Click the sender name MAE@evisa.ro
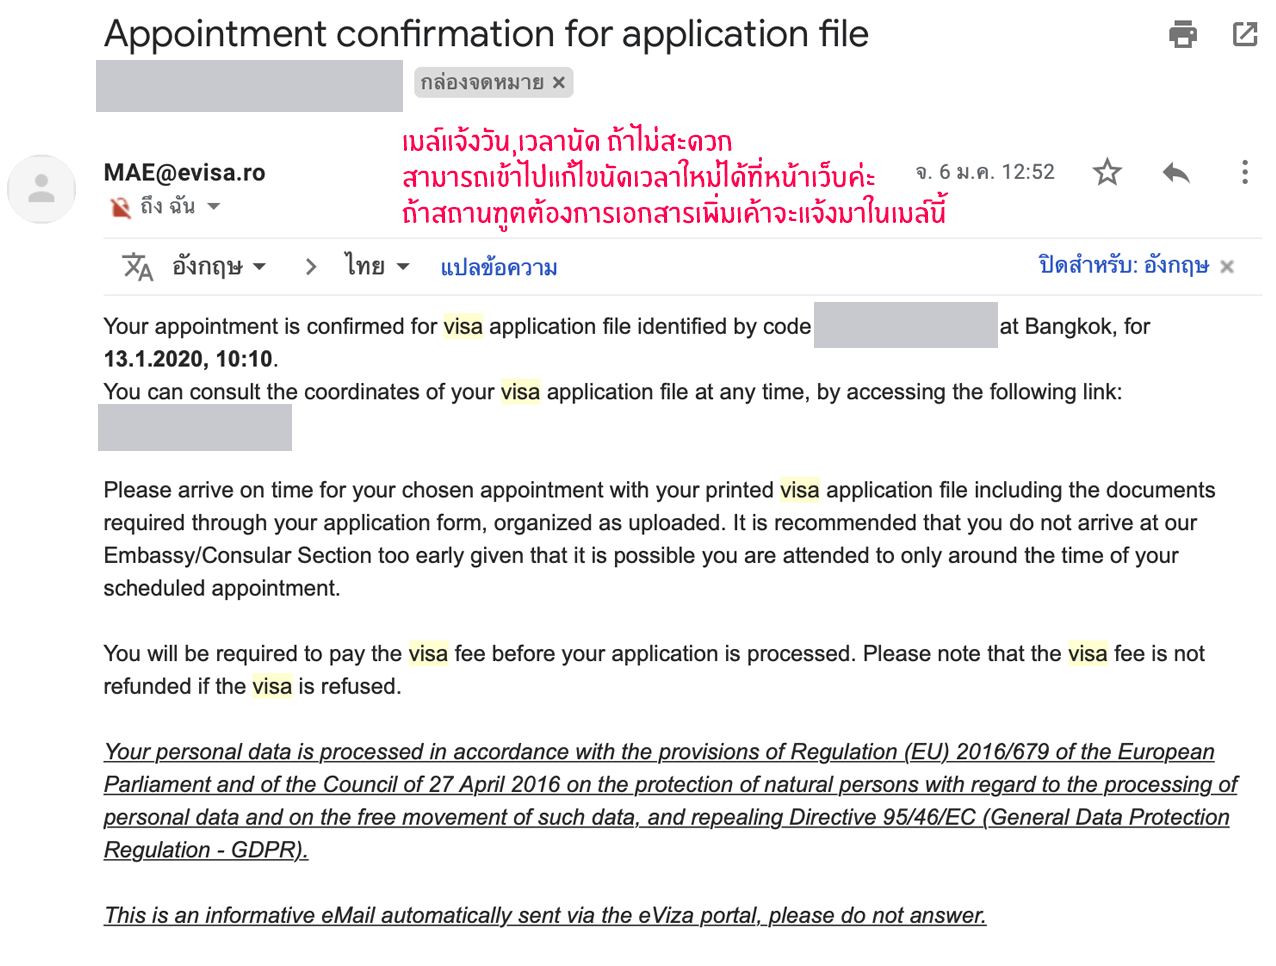The width and height of the screenshot is (1276, 966). [185, 173]
